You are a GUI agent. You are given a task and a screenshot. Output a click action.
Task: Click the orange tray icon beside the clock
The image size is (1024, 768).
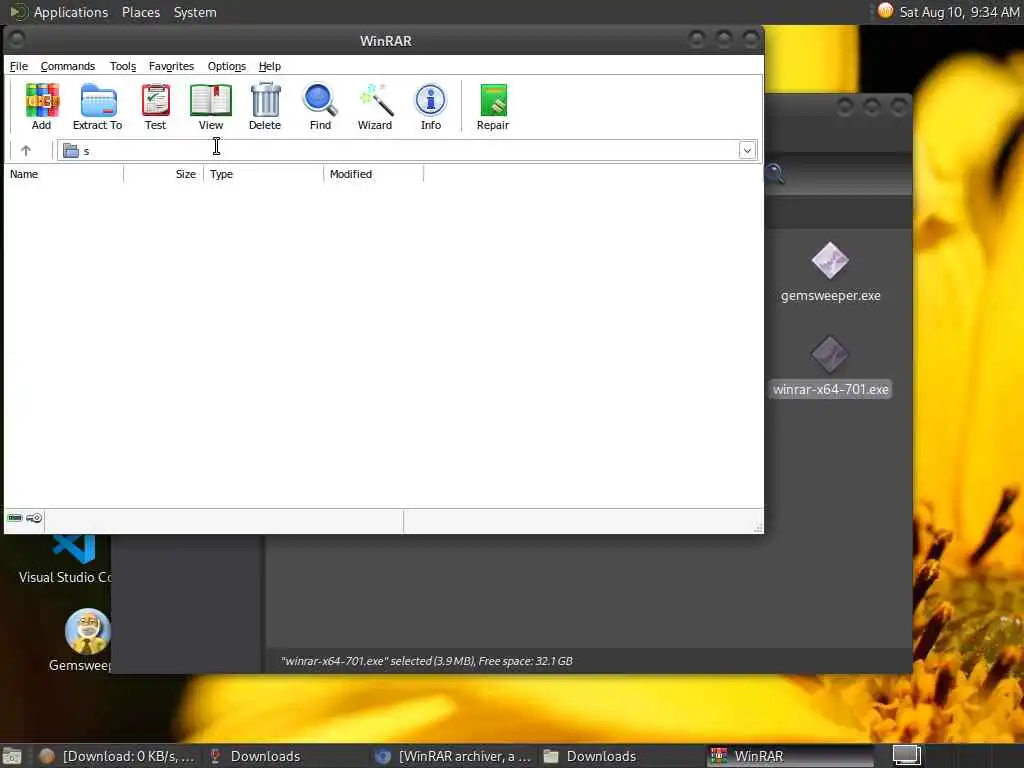(x=885, y=11)
